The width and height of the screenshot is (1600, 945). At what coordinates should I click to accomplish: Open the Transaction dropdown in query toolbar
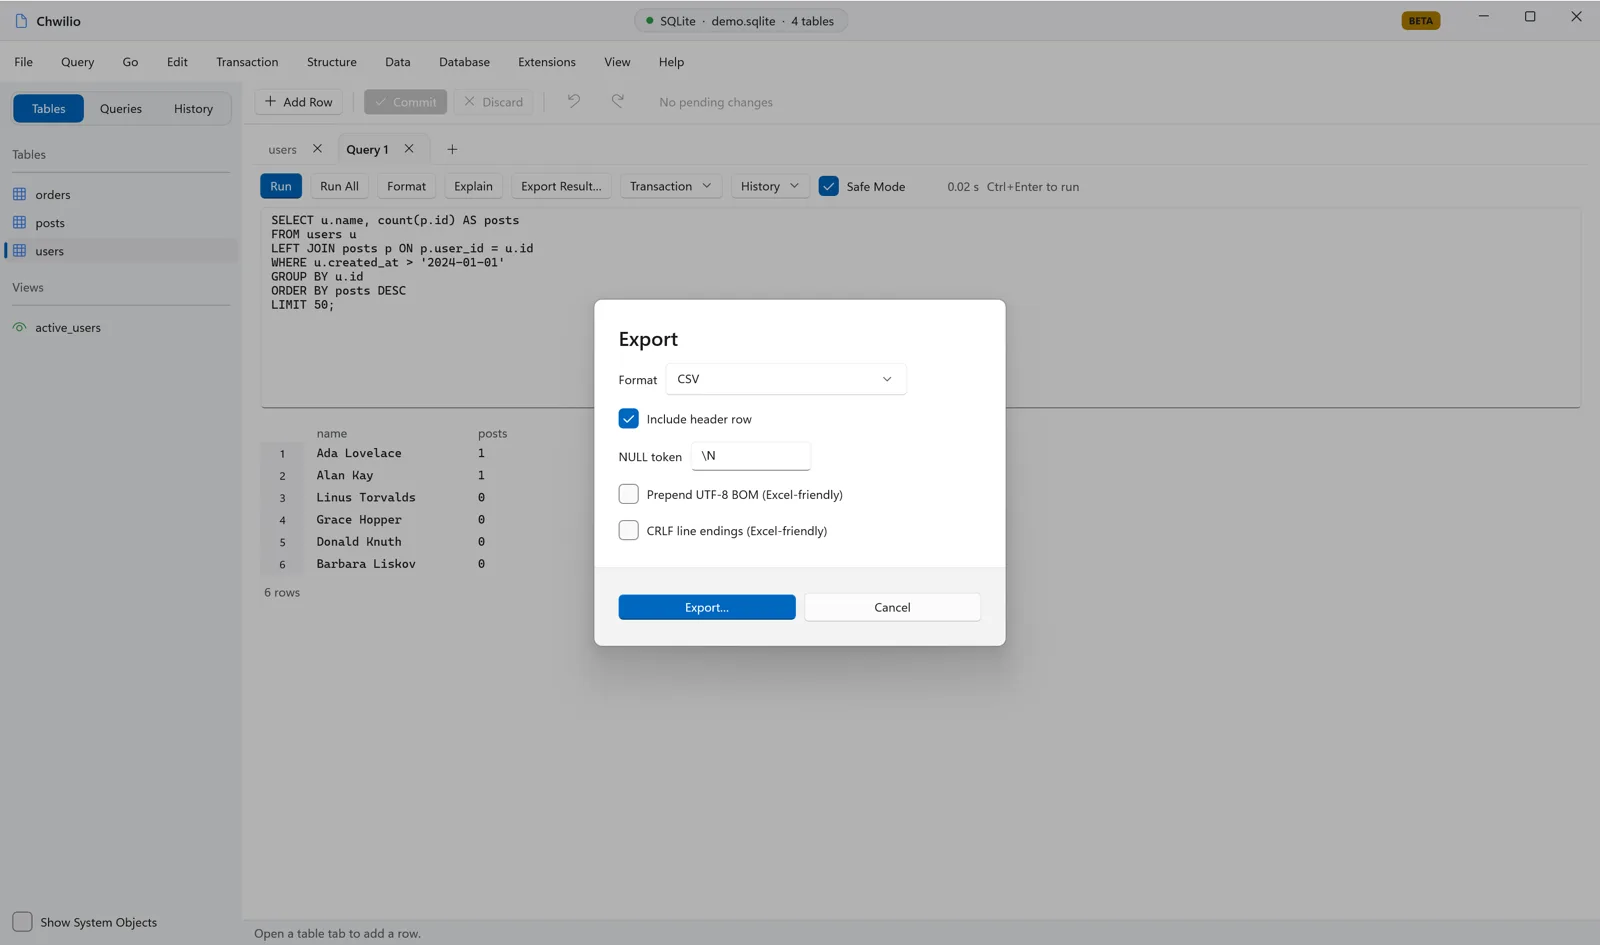(670, 186)
